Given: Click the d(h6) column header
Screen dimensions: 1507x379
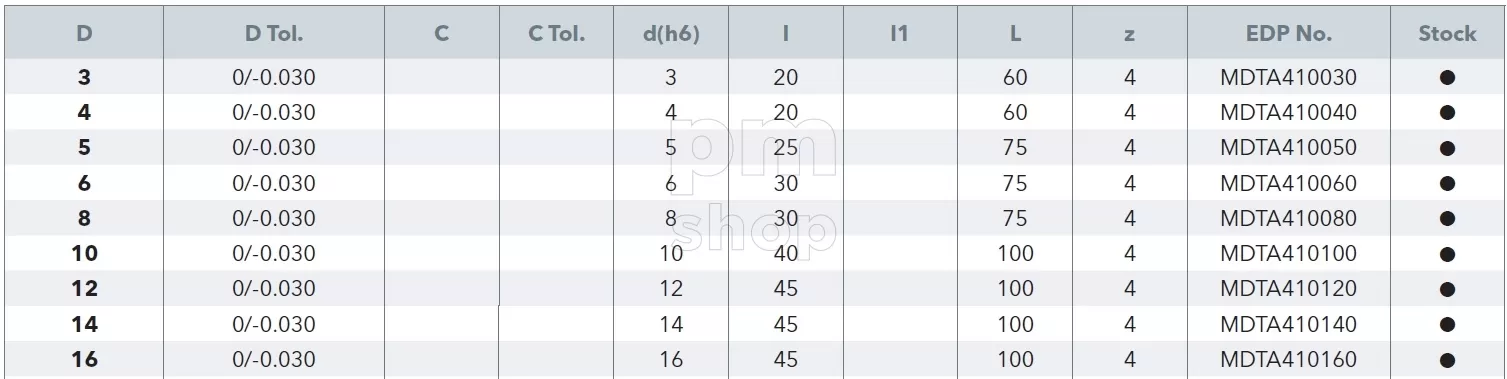Looking at the screenshot, I should (x=671, y=34).
